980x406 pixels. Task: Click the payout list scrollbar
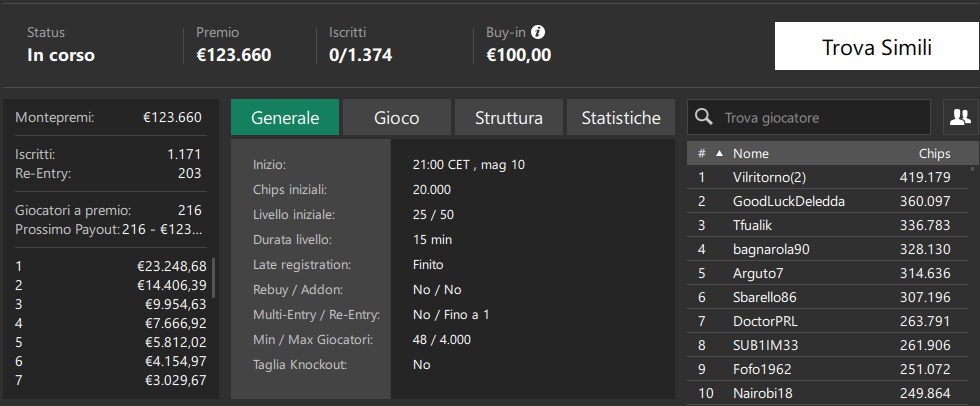pos(214,278)
